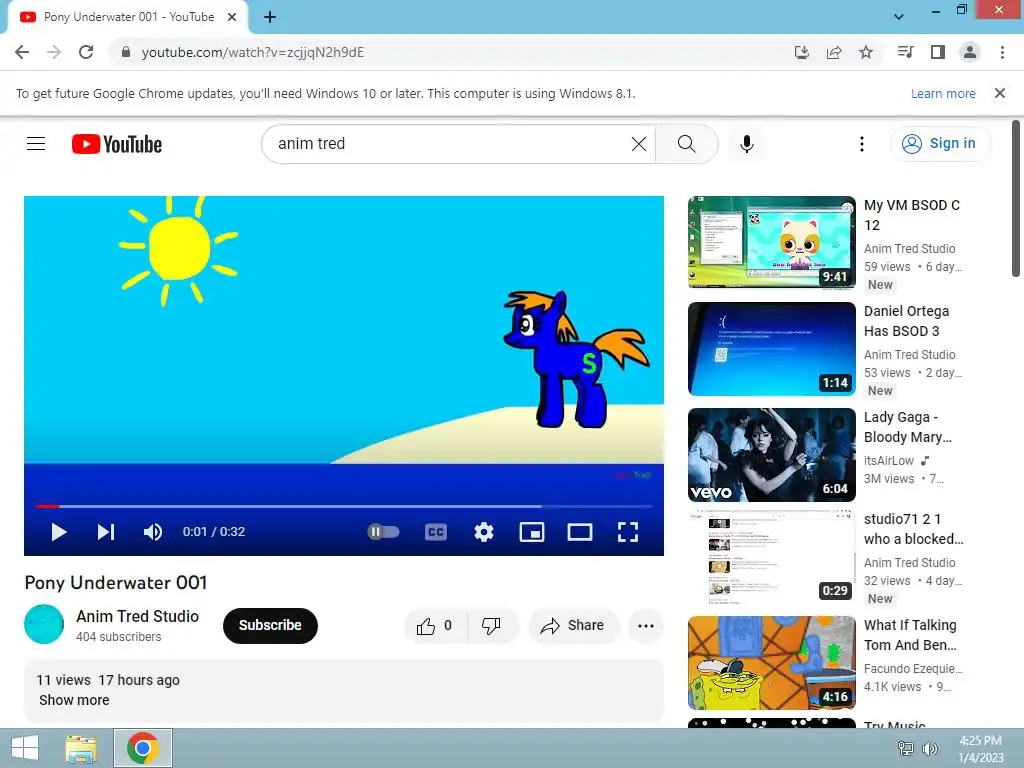Mute the video volume icon
Image resolution: width=1024 pixels, height=768 pixels.
pyautogui.click(x=153, y=532)
